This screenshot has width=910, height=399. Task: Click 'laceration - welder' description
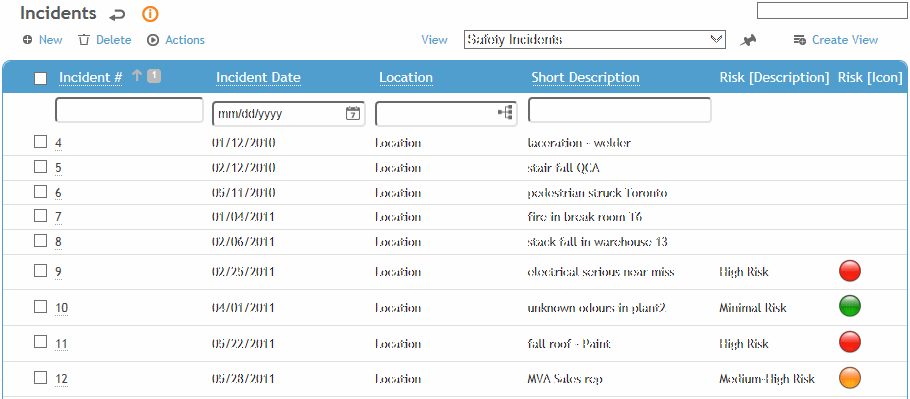tap(579, 143)
